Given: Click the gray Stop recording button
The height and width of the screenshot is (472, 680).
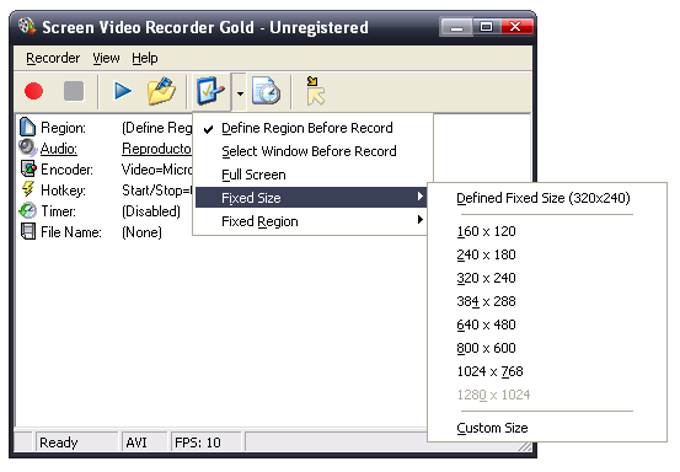Looking at the screenshot, I should coord(74,91).
